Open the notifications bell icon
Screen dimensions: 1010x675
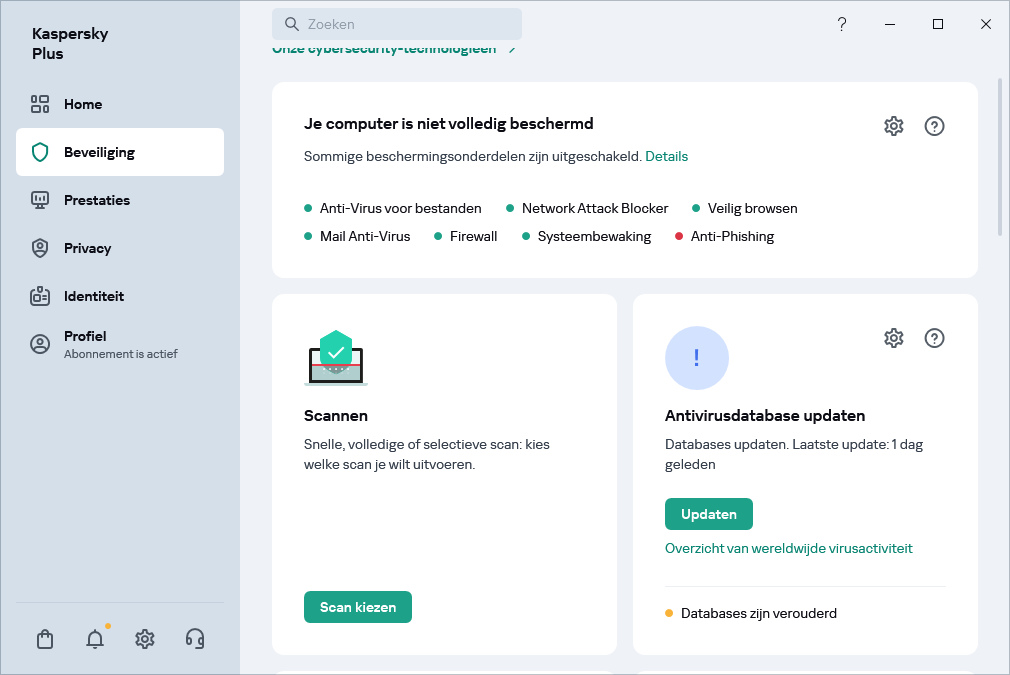pos(95,639)
